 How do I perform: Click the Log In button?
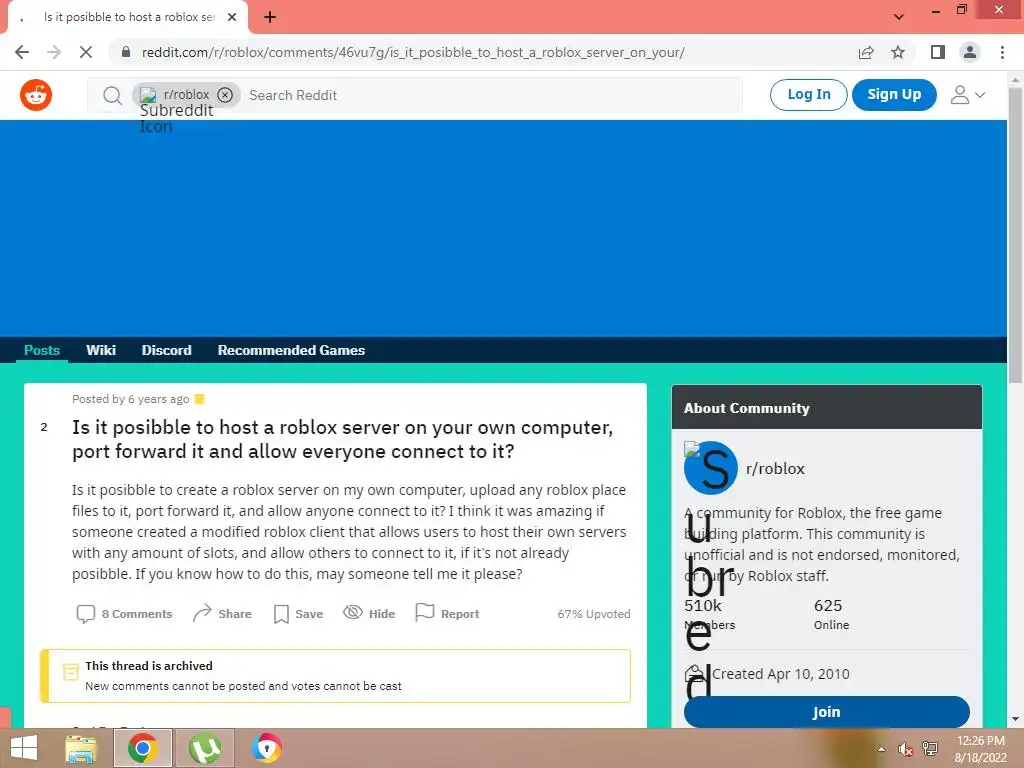(x=808, y=95)
